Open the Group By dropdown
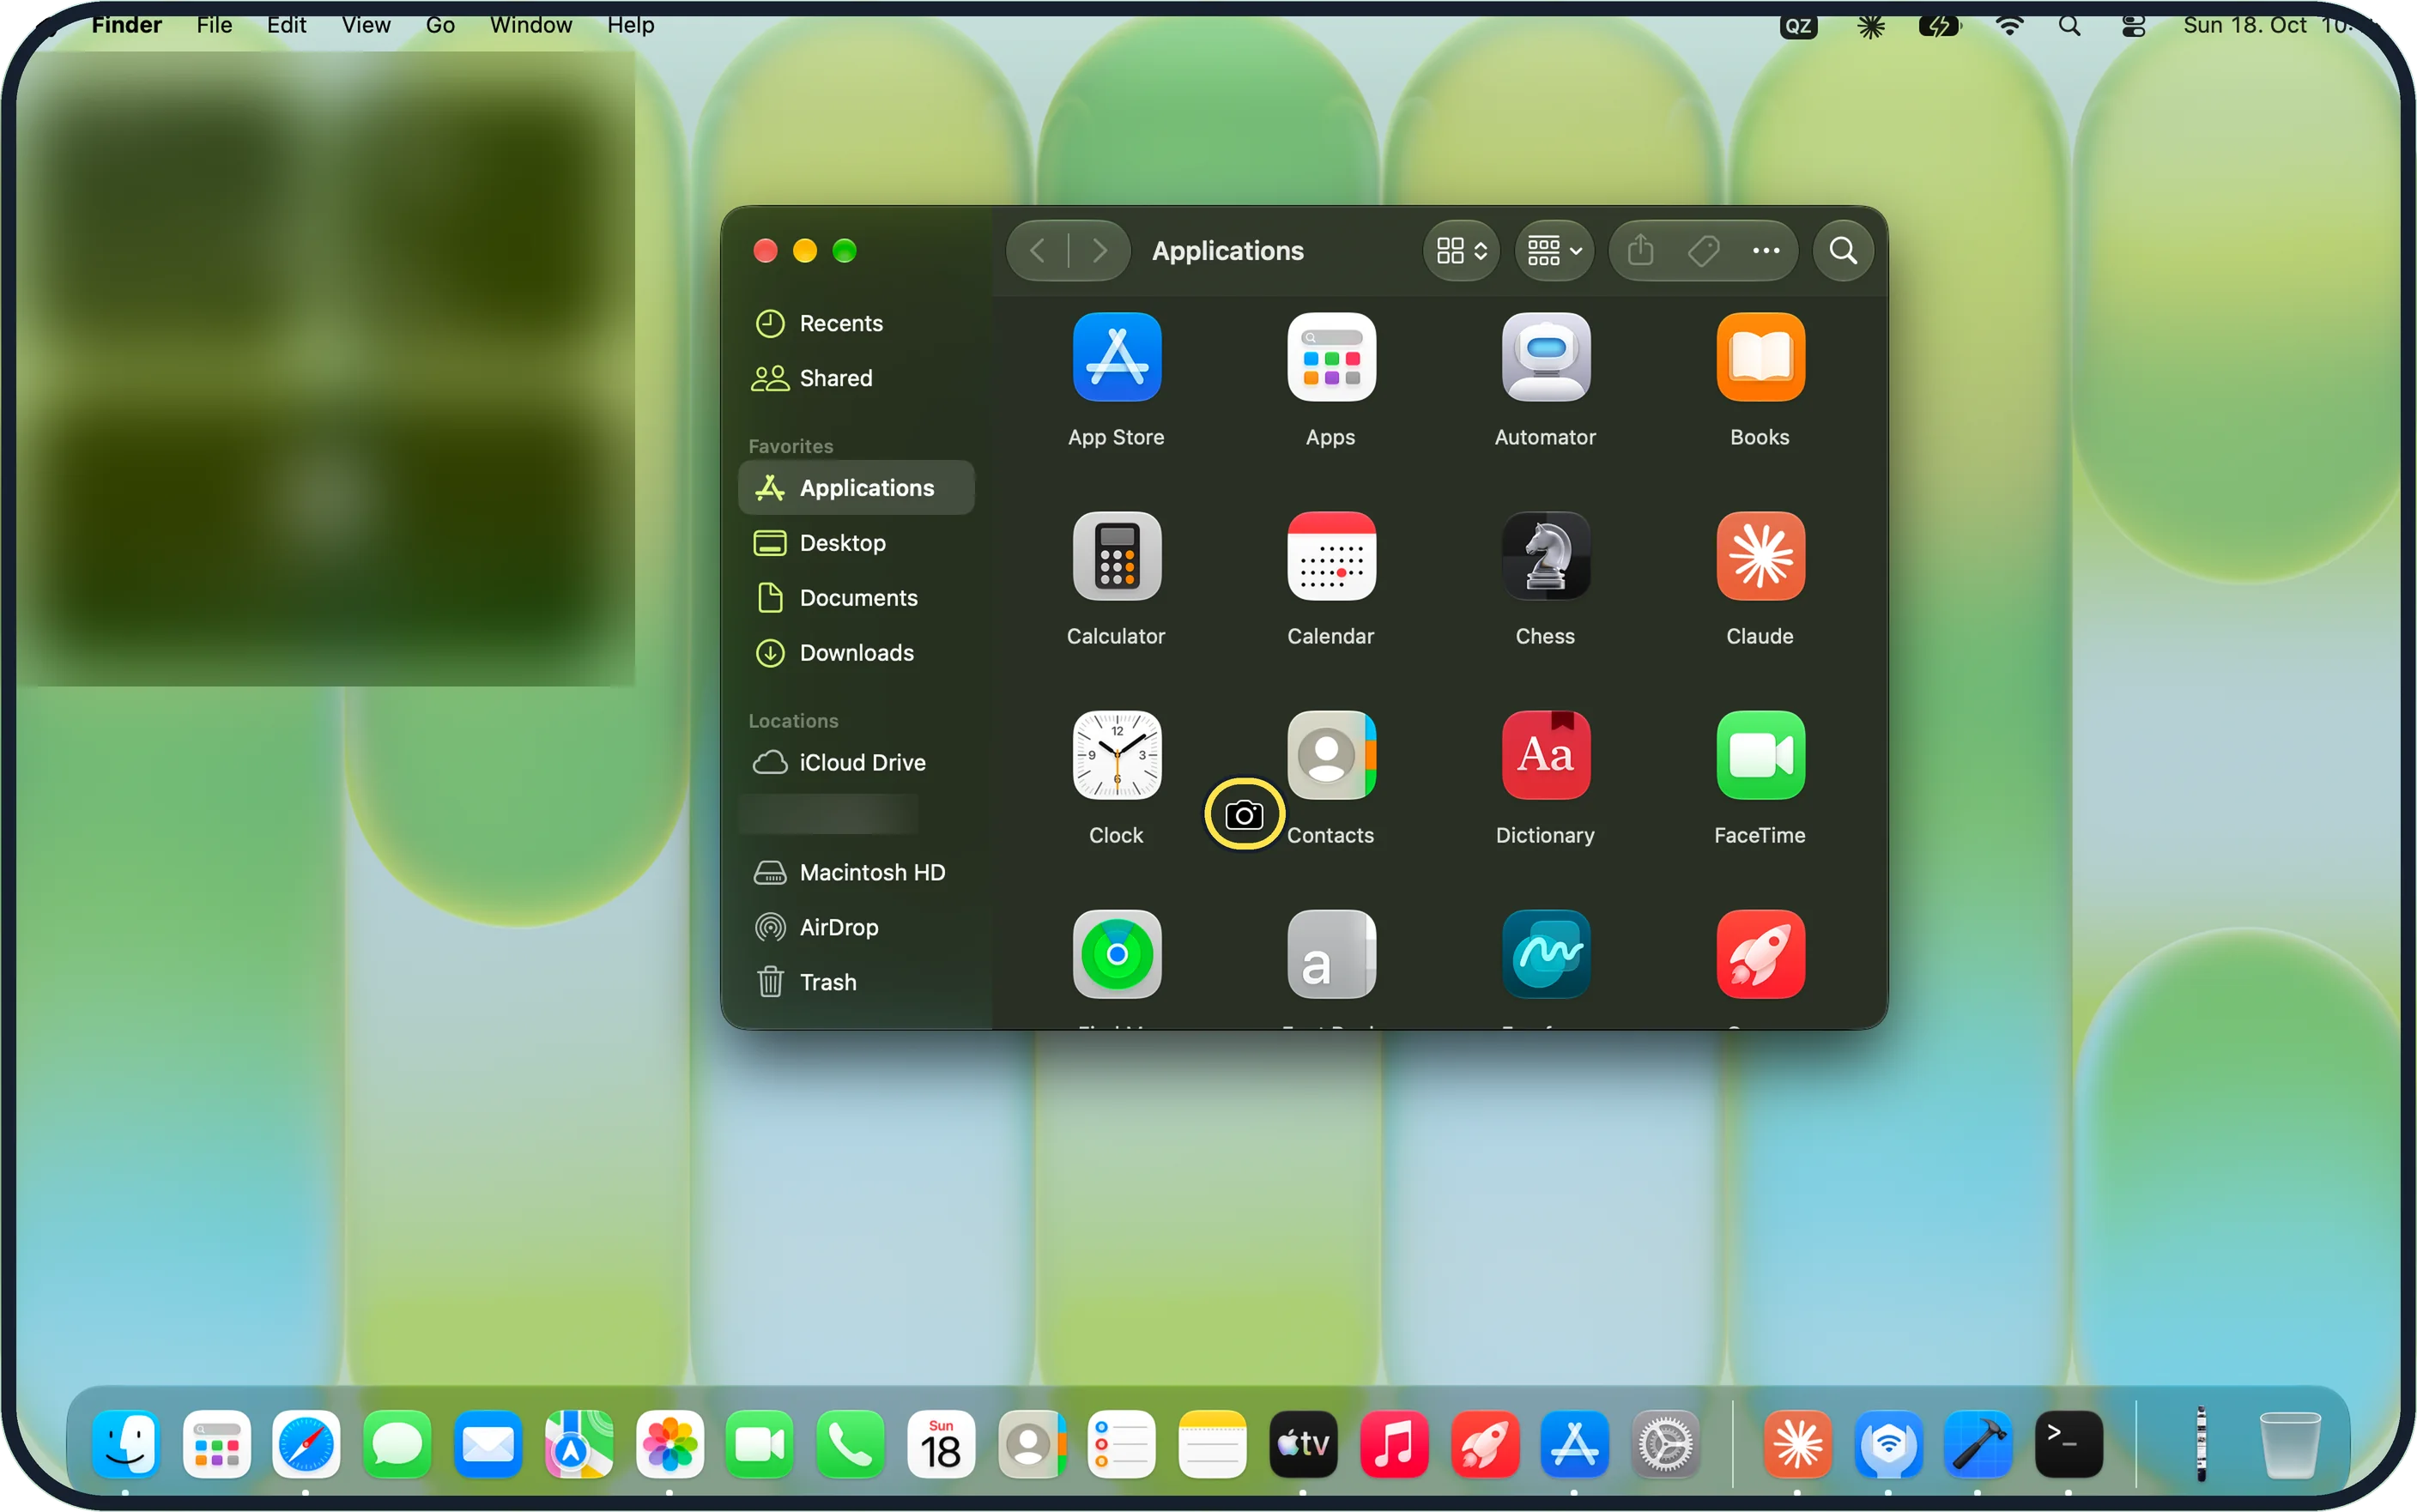2417x1512 pixels. [x=1553, y=250]
